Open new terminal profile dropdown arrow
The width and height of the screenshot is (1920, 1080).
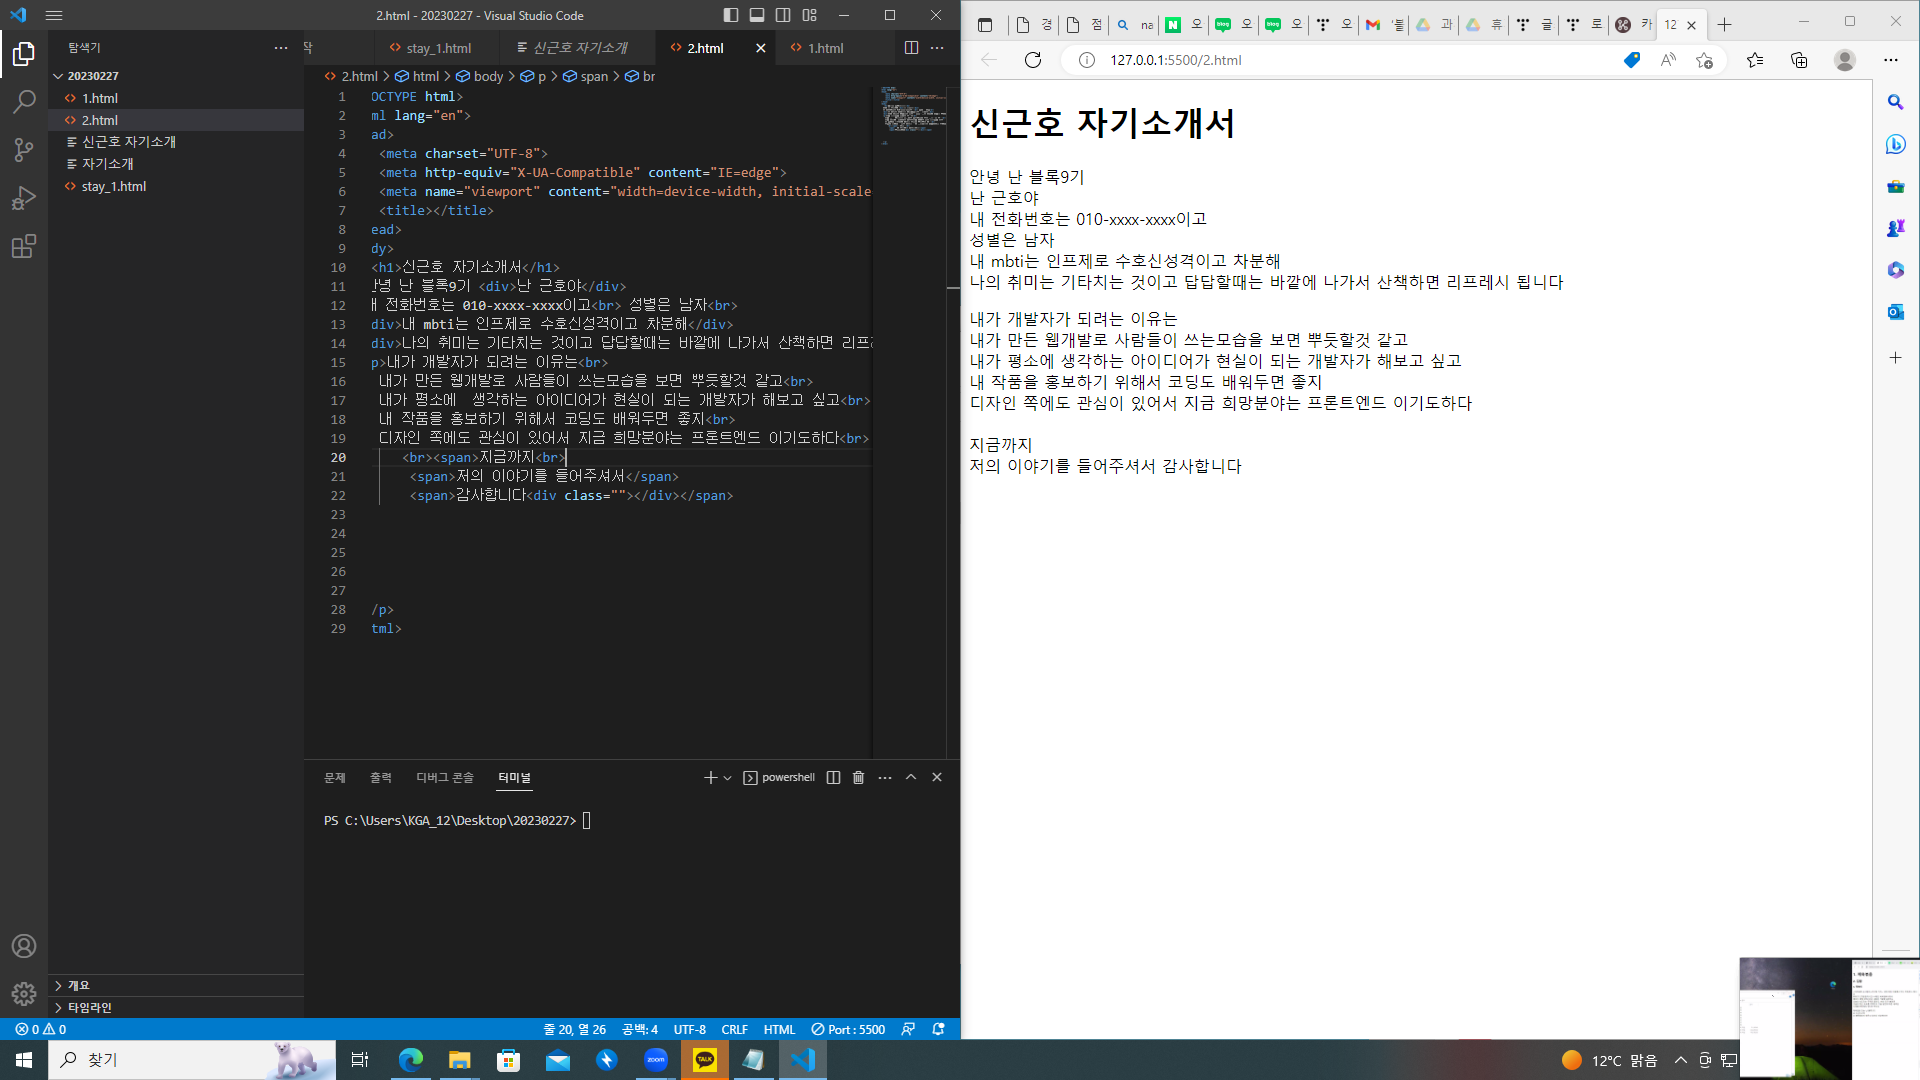tap(728, 777)
